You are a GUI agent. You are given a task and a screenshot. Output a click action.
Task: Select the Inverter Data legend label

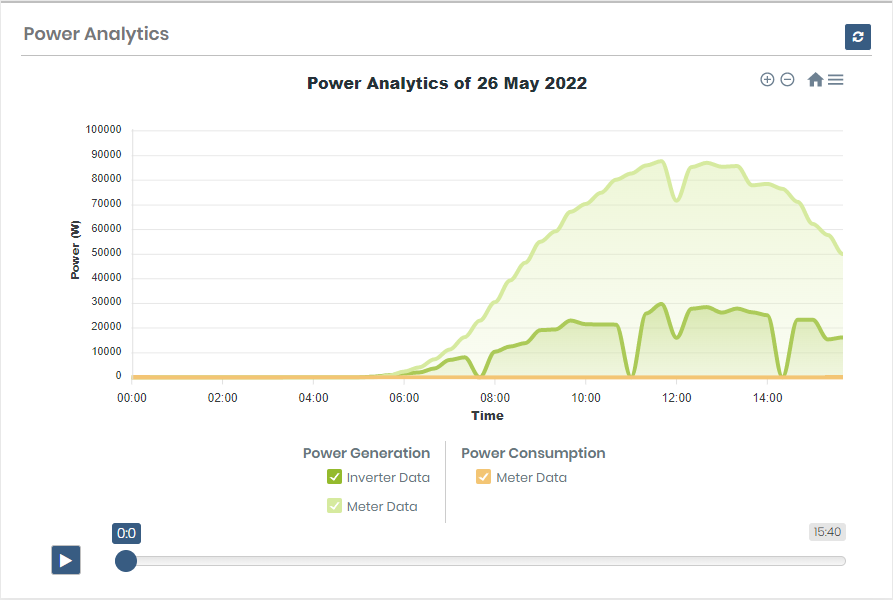coord(388,478)
